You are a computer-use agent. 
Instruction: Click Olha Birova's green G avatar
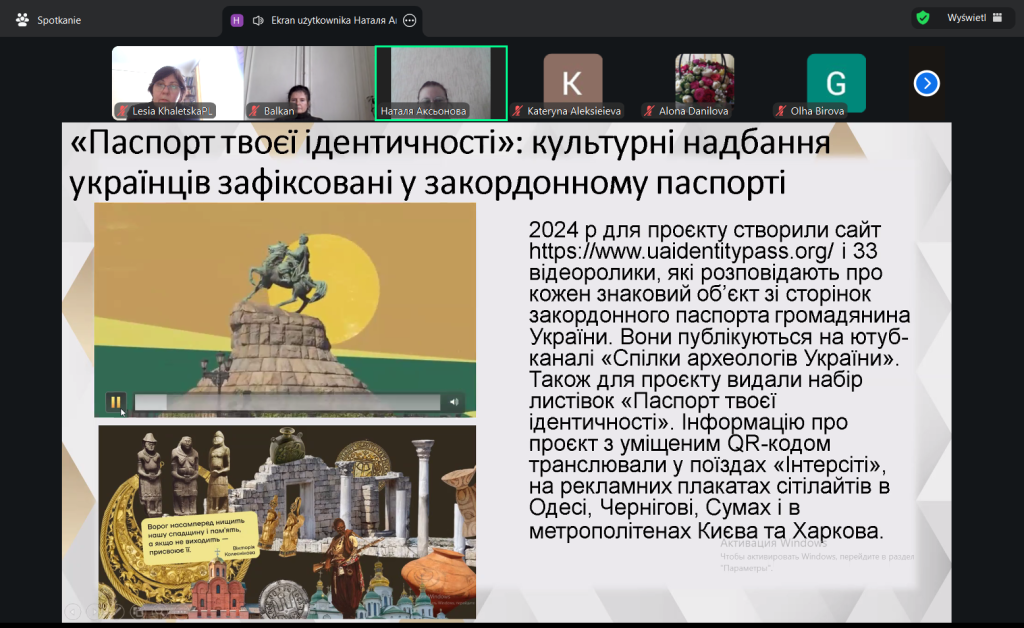836,81
